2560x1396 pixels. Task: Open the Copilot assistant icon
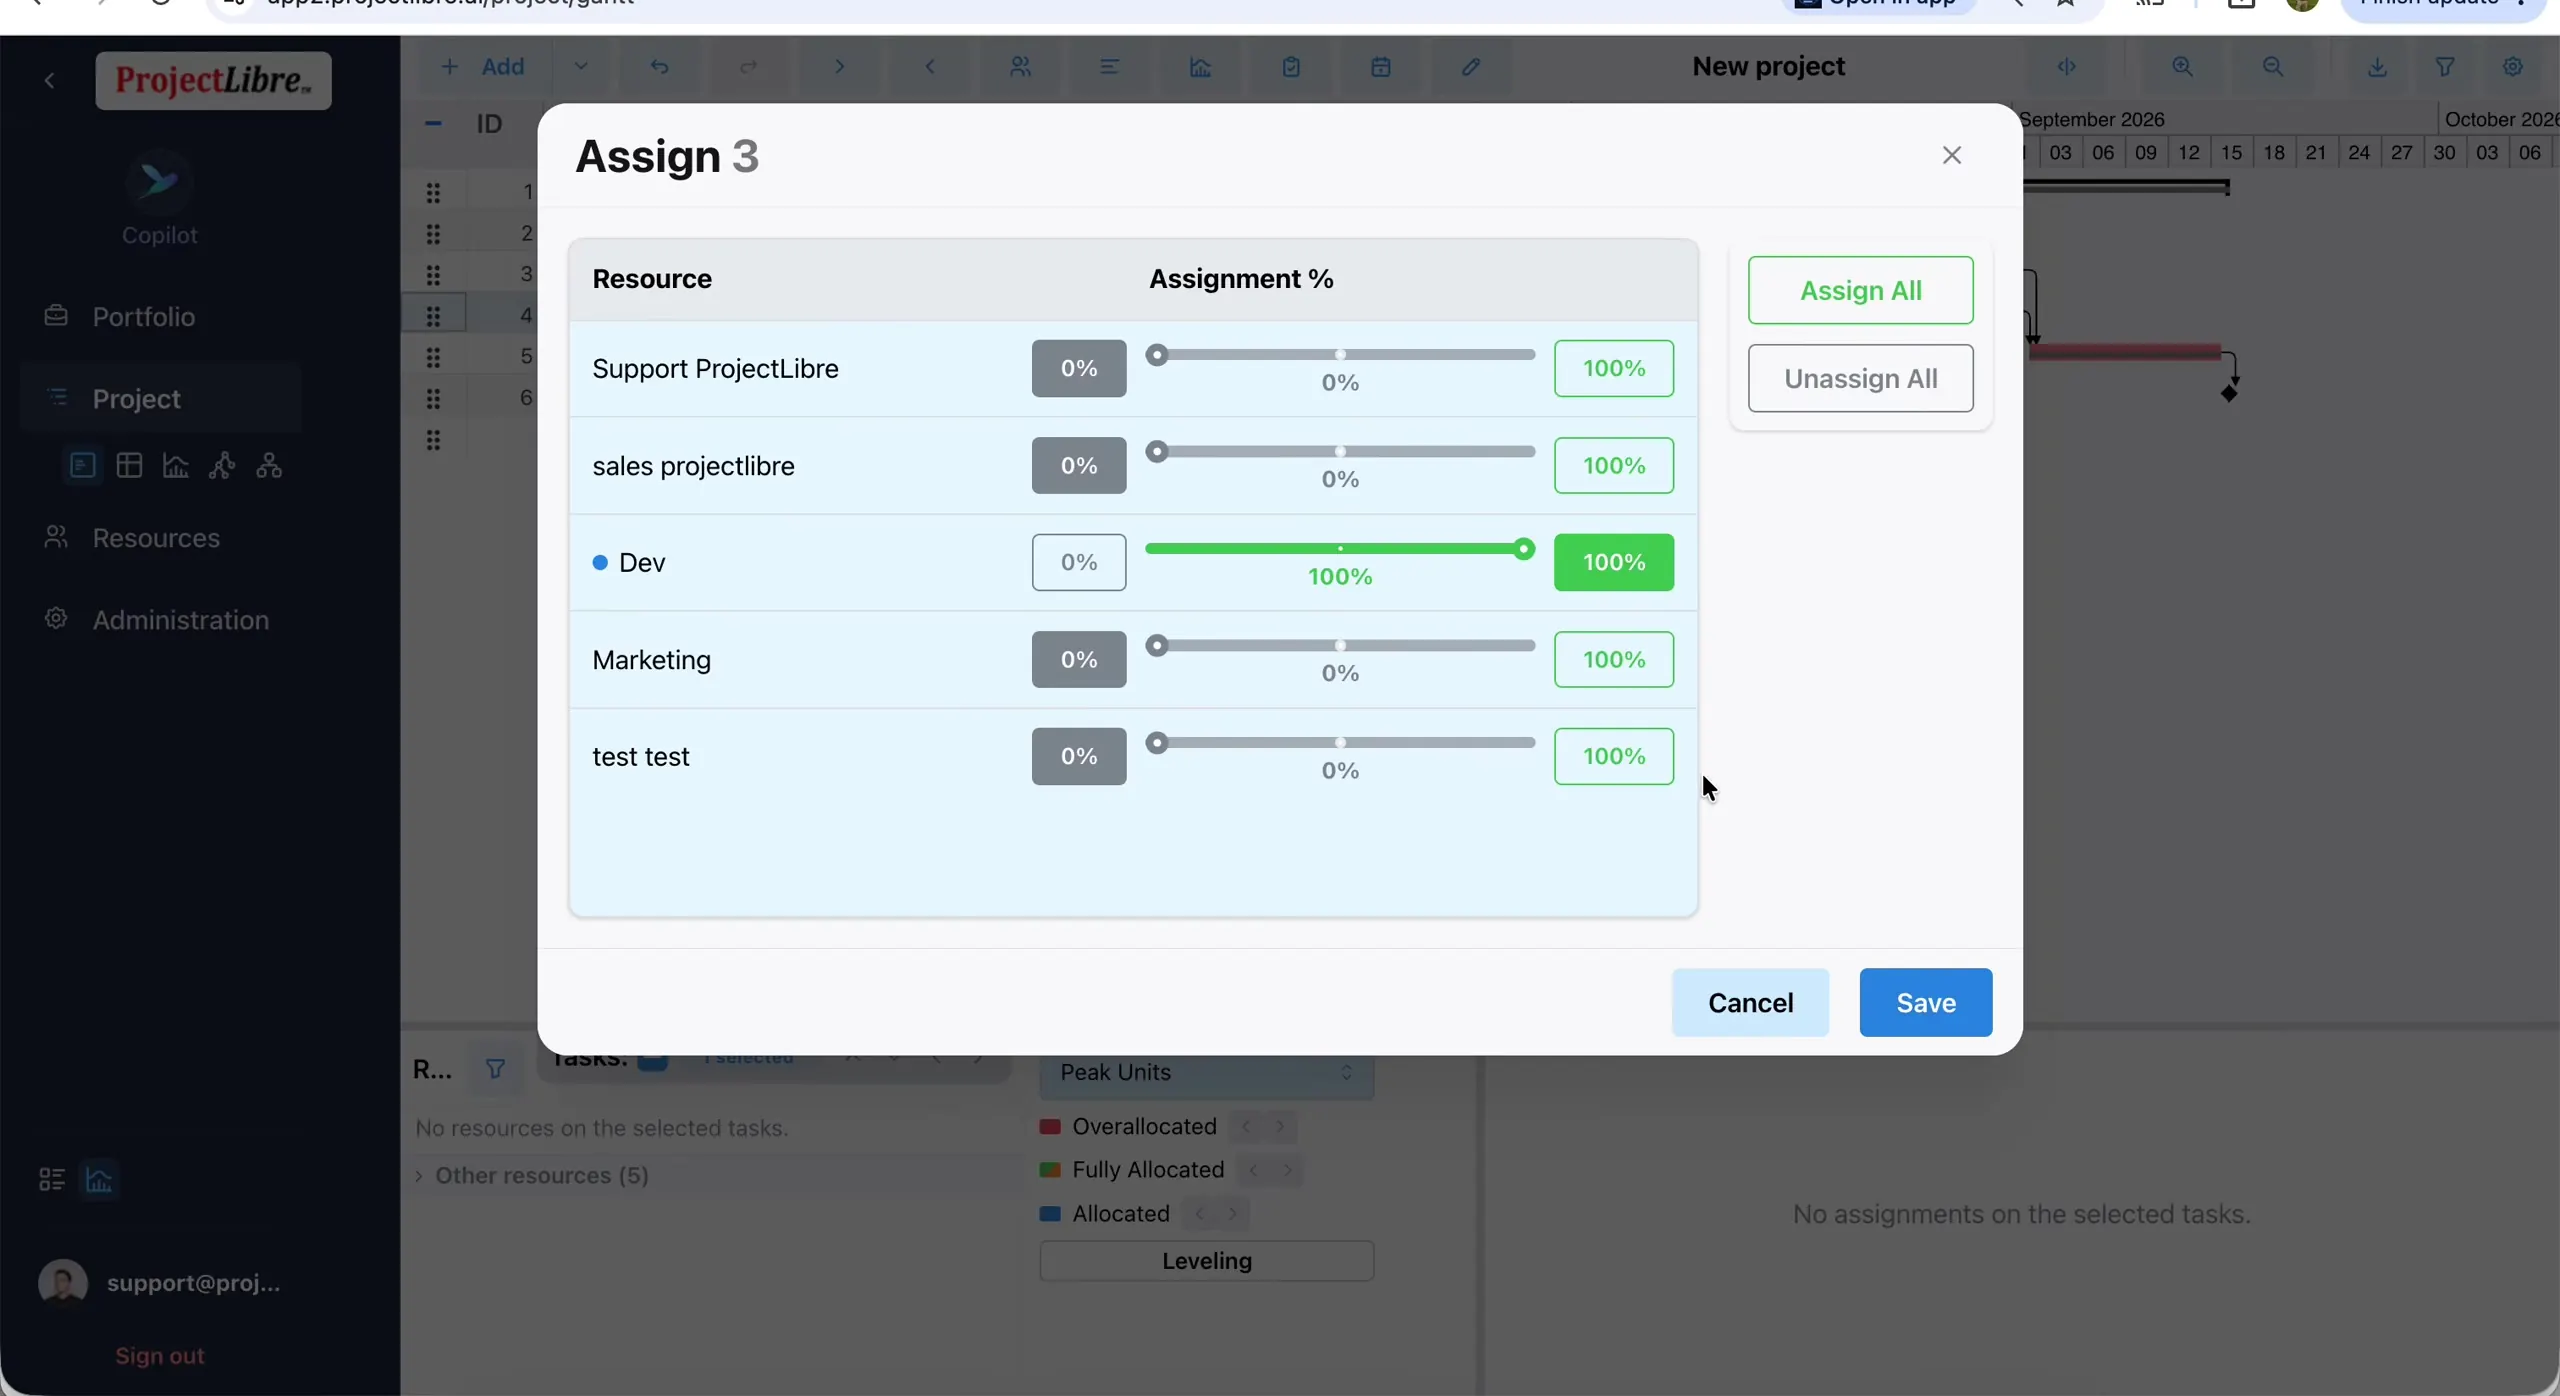tap(159, 181)
